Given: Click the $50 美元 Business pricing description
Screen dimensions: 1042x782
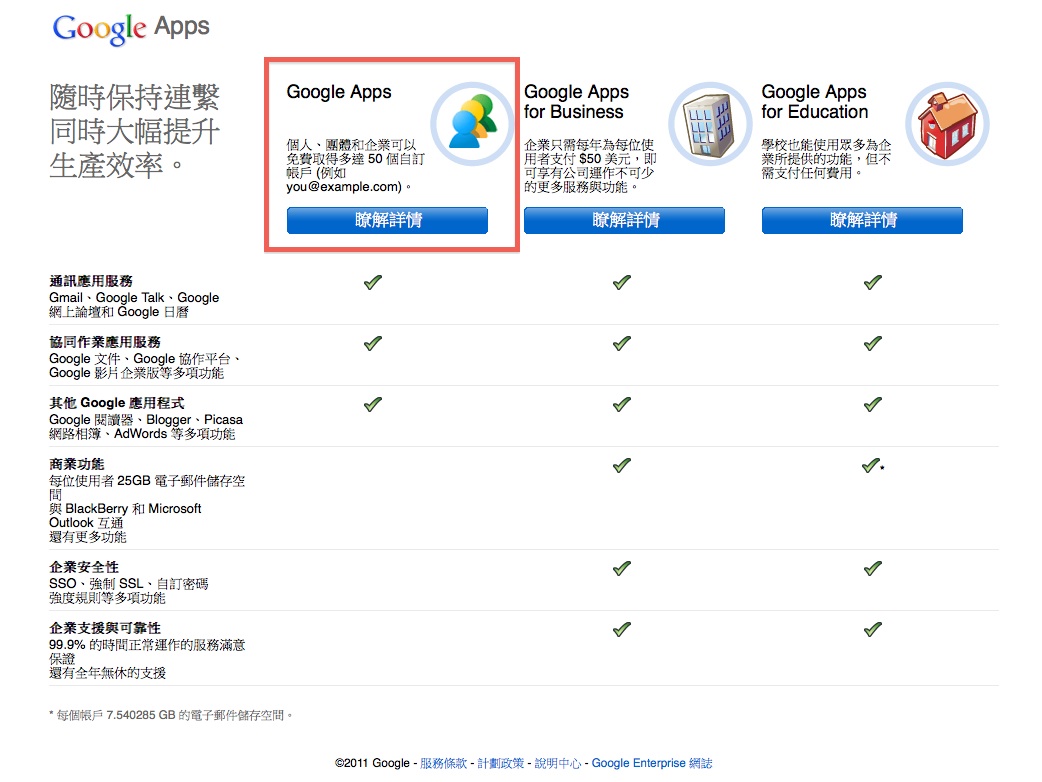Looking at the screenshot, I should 590,166.
